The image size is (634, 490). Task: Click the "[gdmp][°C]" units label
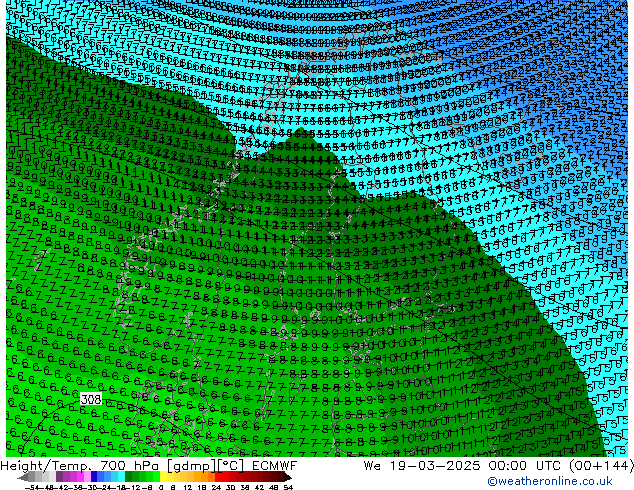click(206, 466)
